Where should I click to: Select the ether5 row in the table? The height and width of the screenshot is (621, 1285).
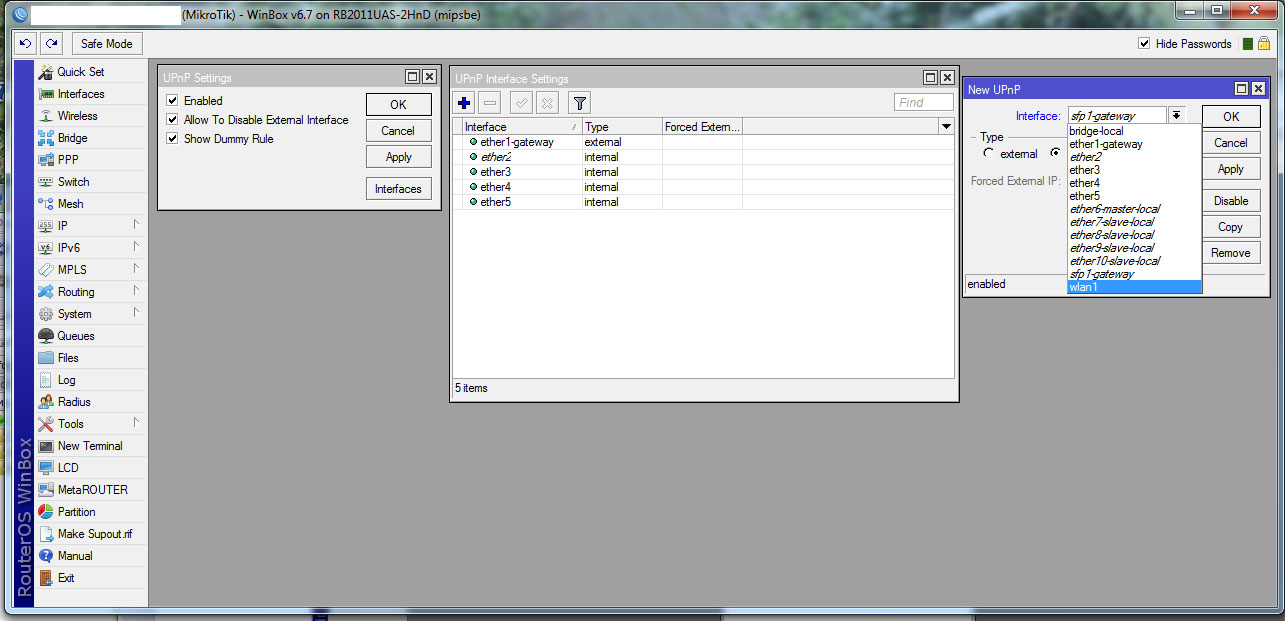pos(703,202)
